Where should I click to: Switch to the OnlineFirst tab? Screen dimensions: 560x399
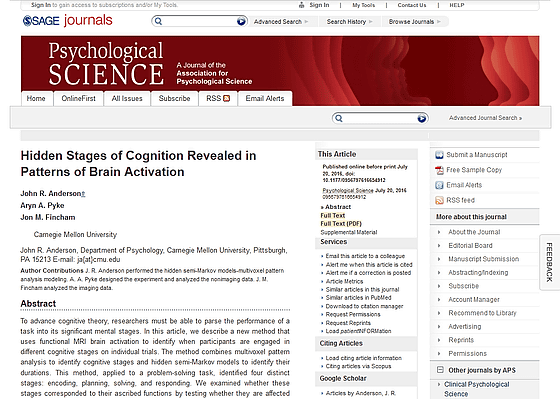(79, 99)
